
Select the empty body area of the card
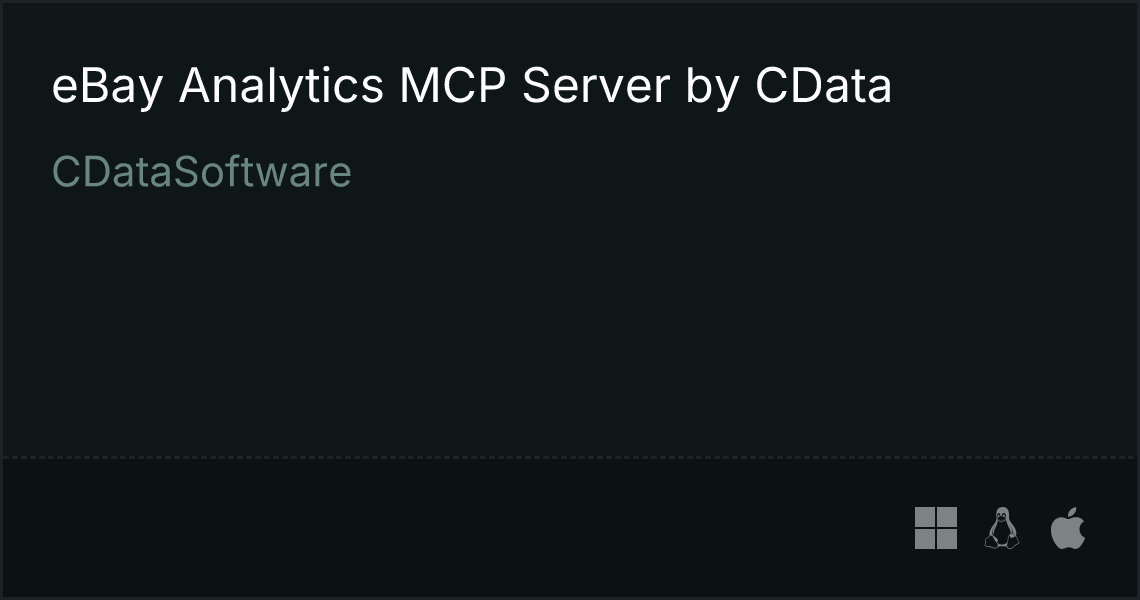(570, 320)
